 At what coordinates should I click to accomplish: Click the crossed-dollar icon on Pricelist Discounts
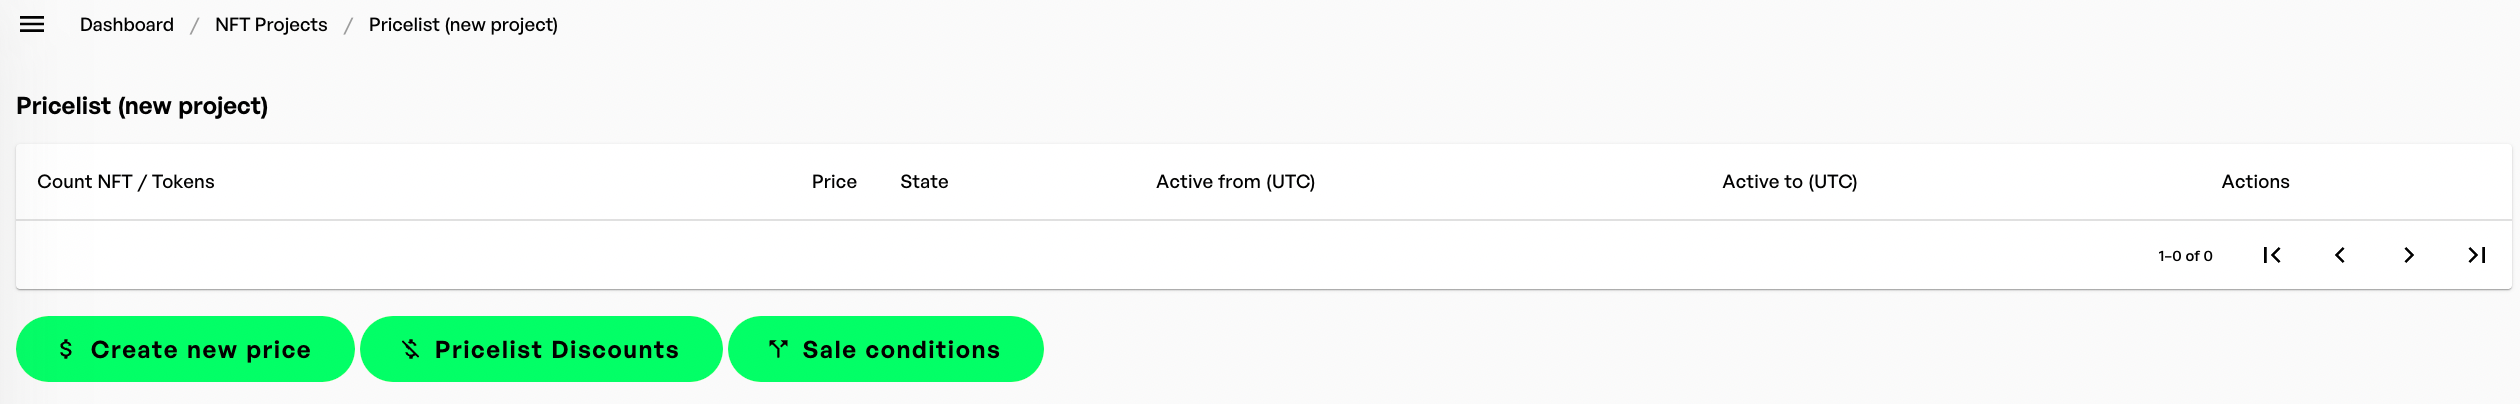[411, 349]
